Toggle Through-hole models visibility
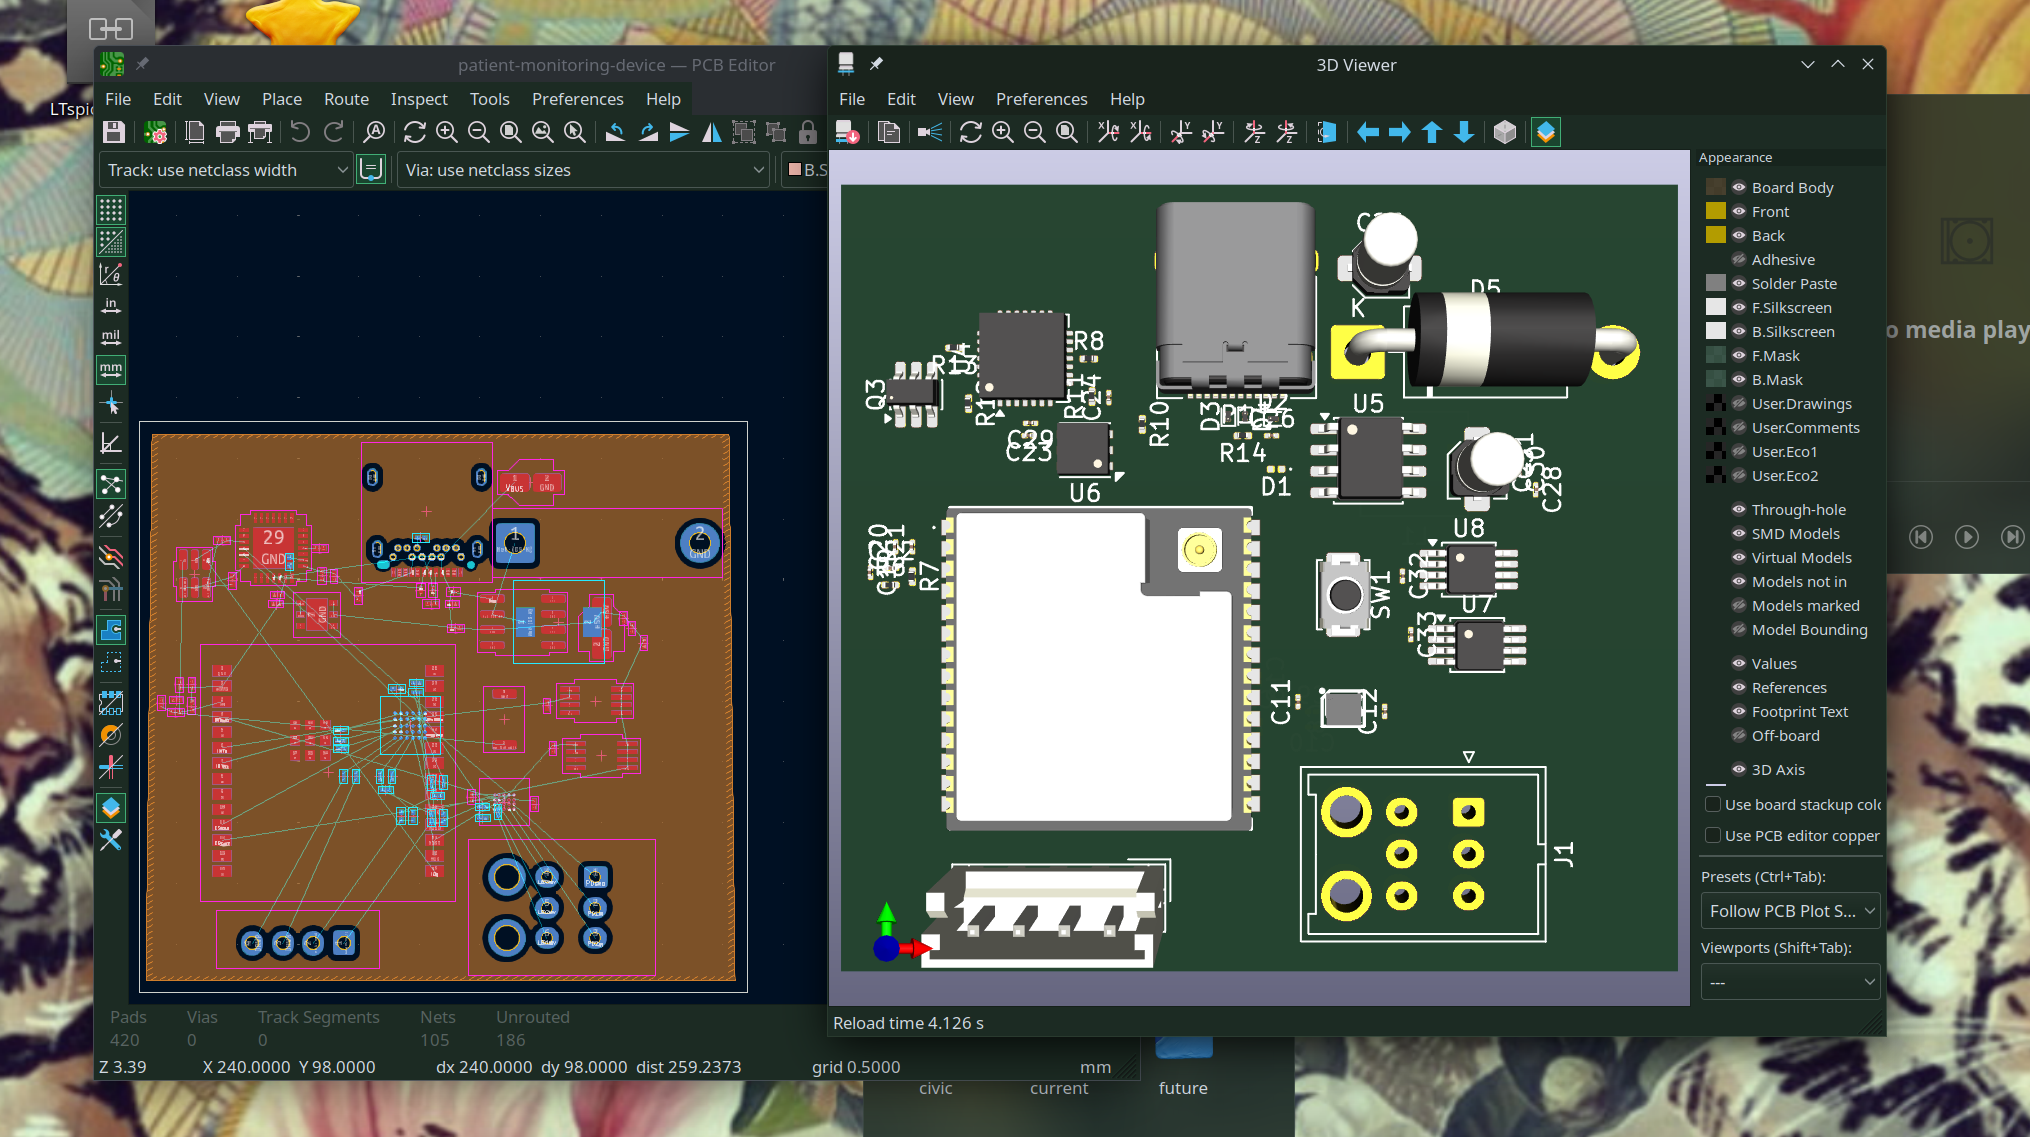The height and width of the screenshot is (1137, 2030). pyautogui.click(x=1739, y=510)
